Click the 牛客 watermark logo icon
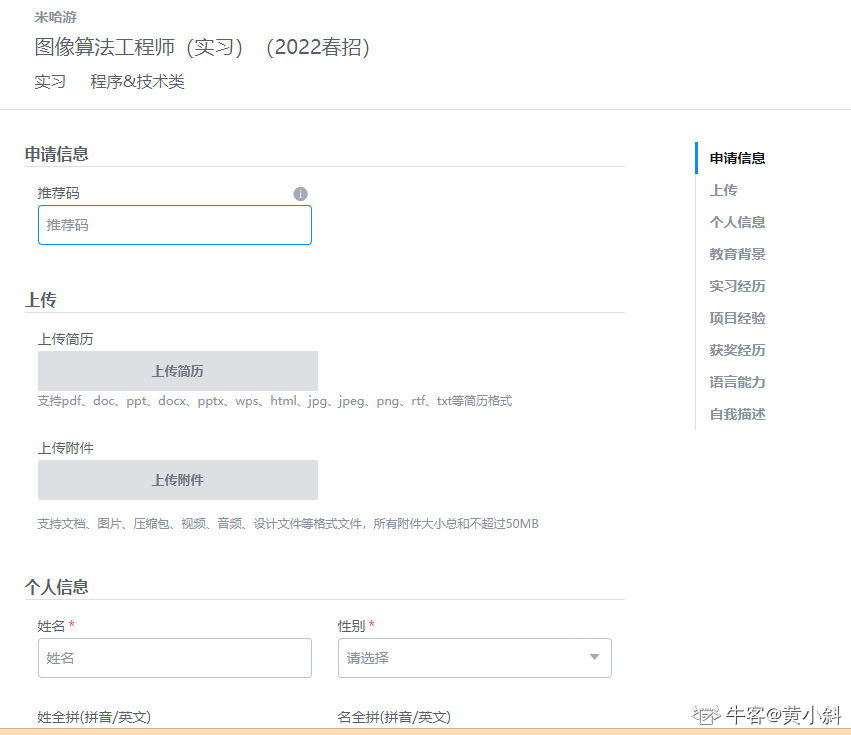Viewport: 851px width, 735px height. point(707,714)
